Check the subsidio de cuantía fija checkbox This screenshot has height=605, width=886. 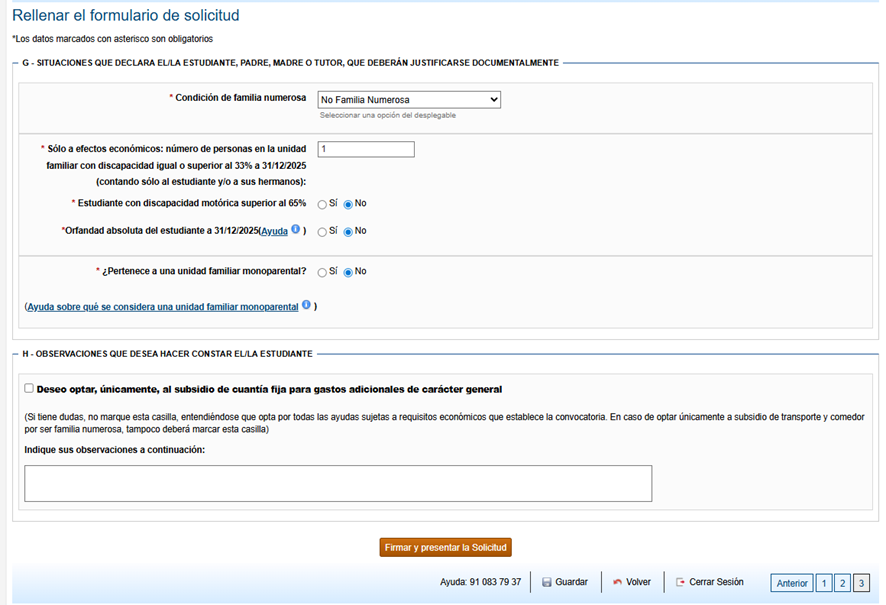[x=29, y=388]
